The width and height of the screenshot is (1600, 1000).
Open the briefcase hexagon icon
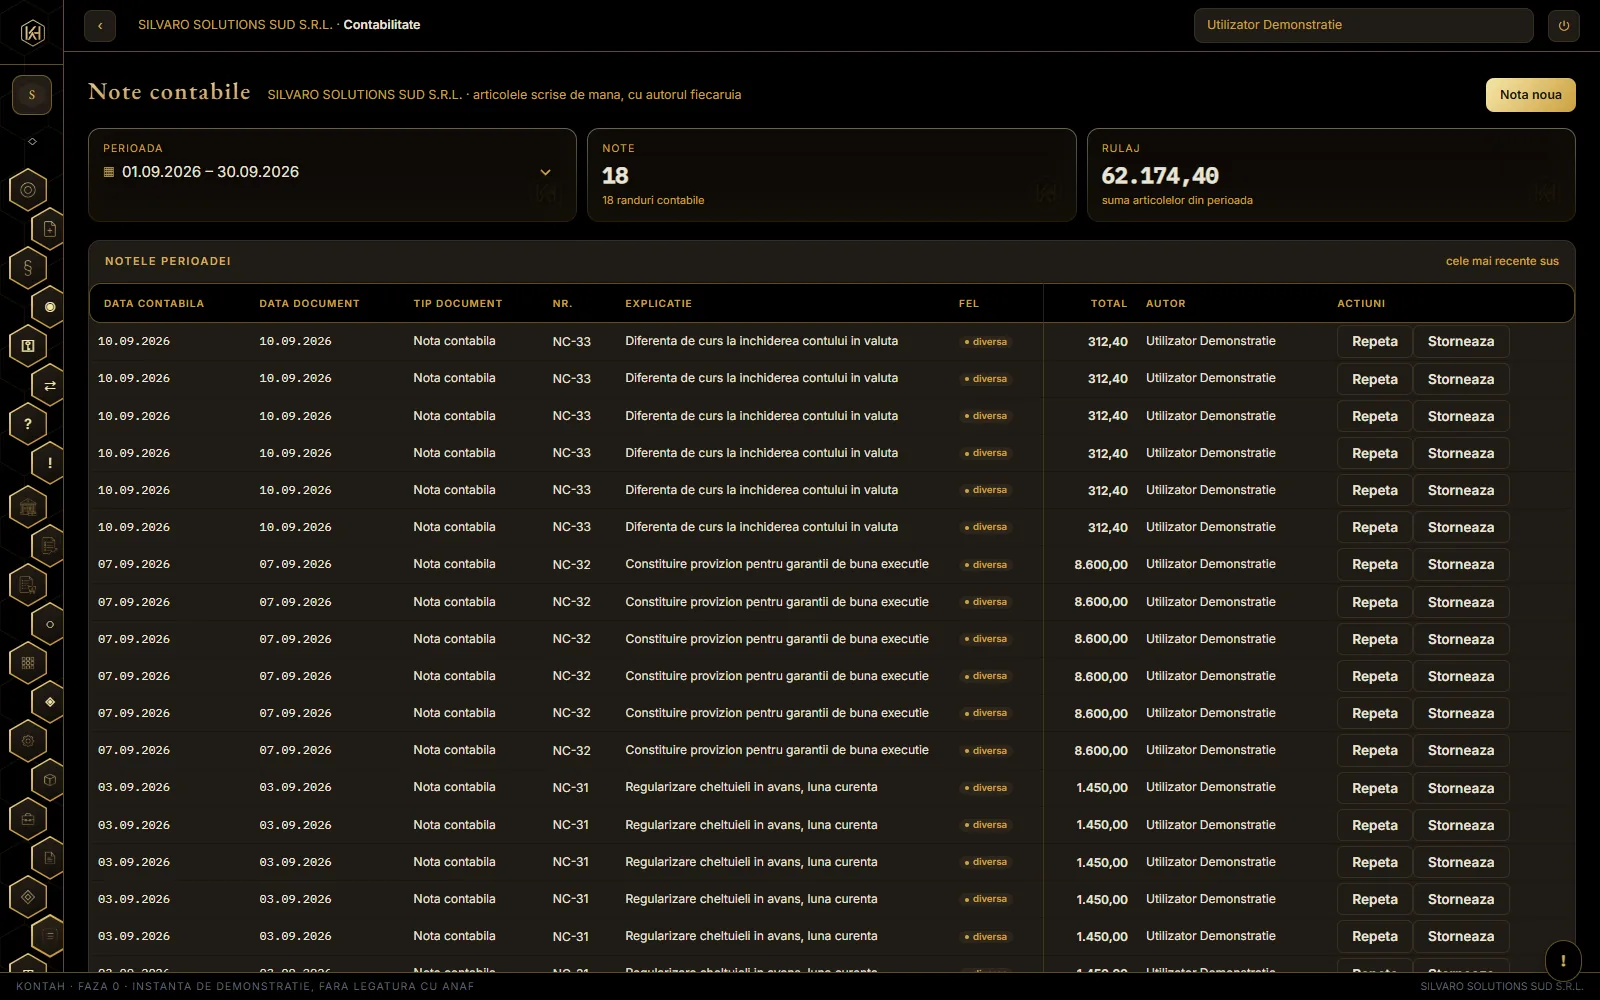click(28, 819)
